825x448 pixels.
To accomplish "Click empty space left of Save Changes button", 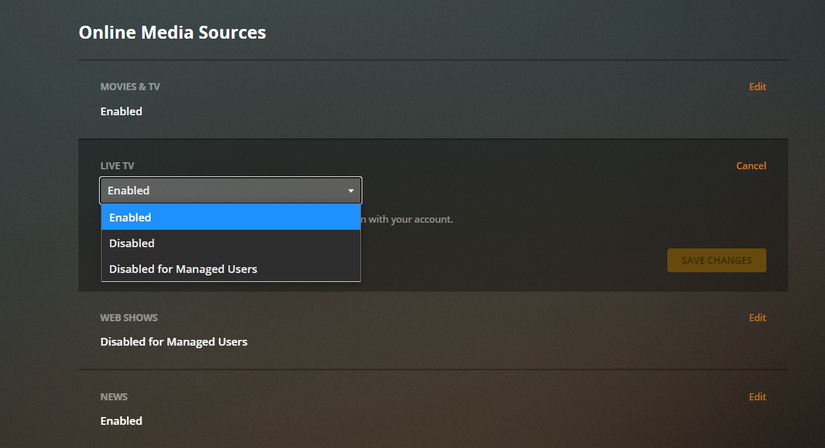I will 520,261.
